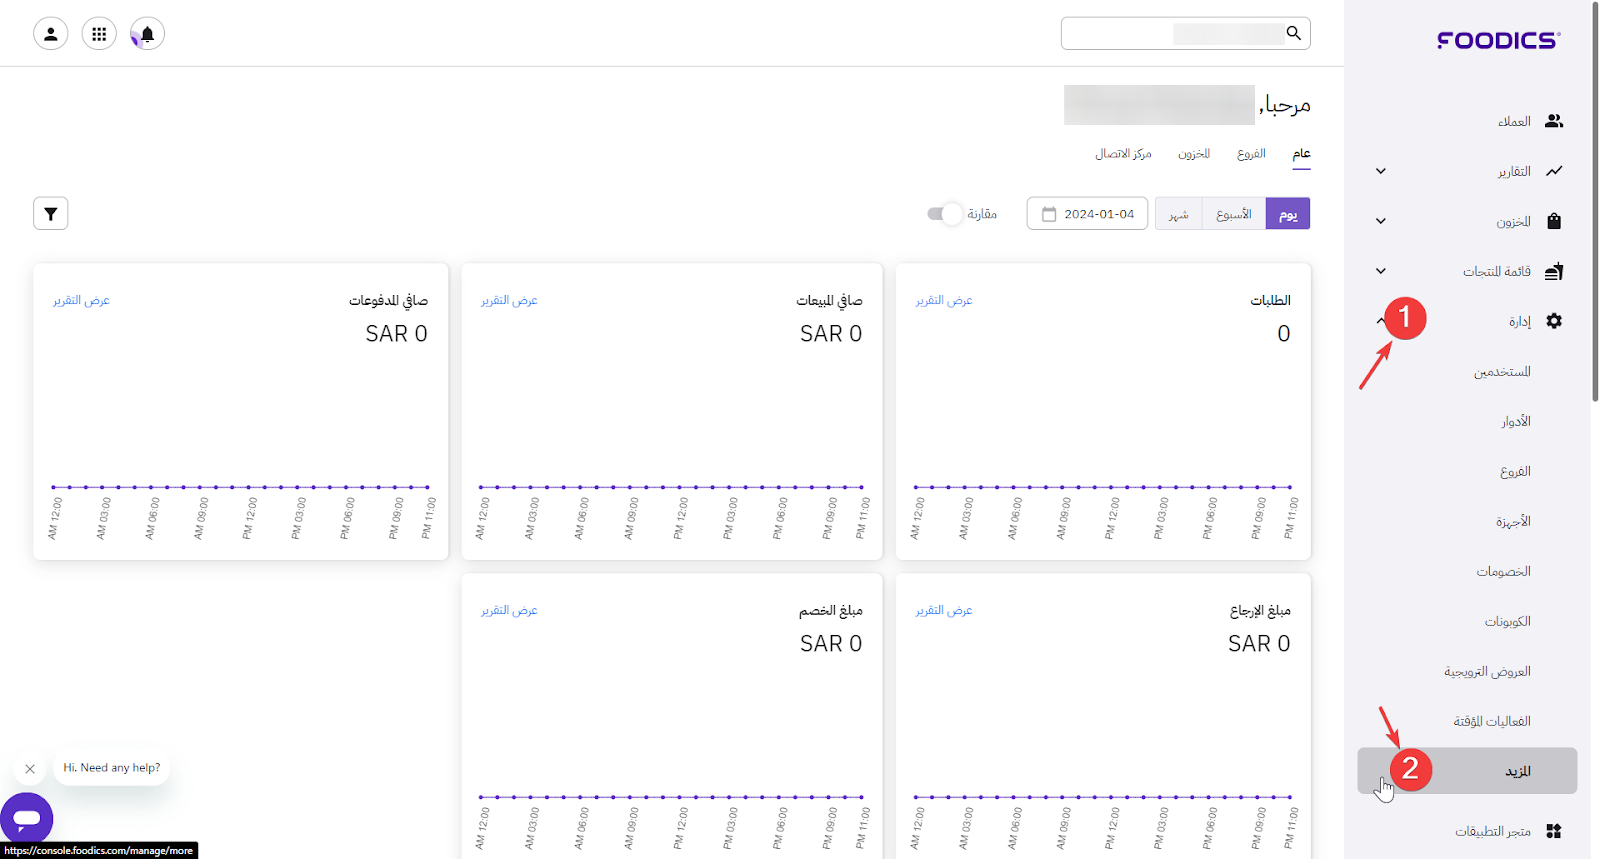1600x859 pixels.
Task: Open عرض التقرير for الطلبات card
Action: click(x=944, y=301)
